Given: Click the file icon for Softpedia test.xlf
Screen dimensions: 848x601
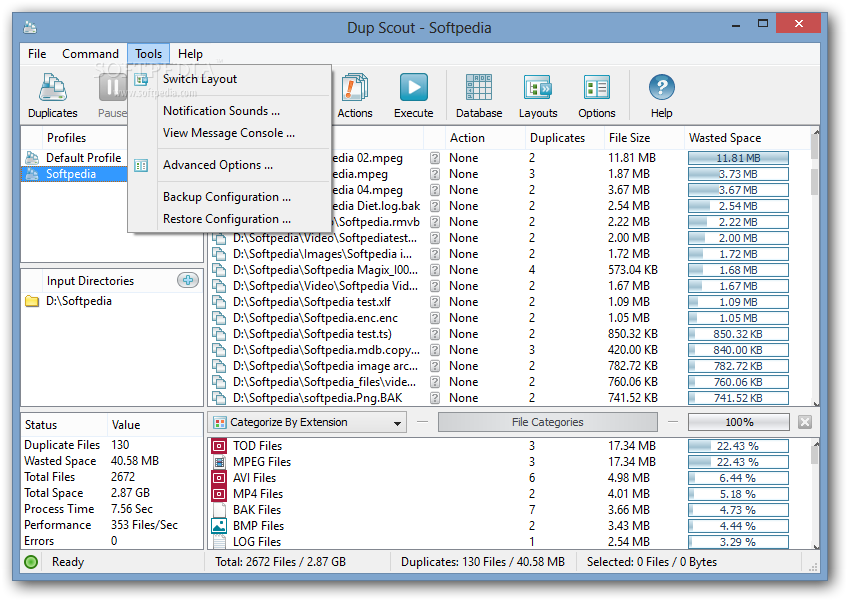Looking at the screenshot, I should coord(219,302).
